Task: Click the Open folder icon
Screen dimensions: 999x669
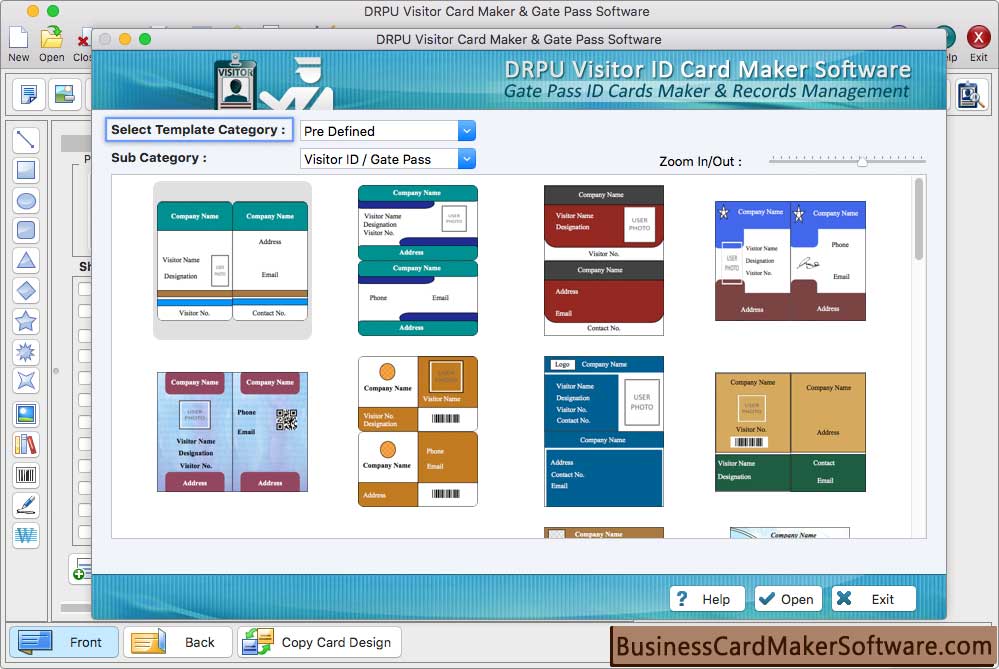Action: click(x=52, y=44)
